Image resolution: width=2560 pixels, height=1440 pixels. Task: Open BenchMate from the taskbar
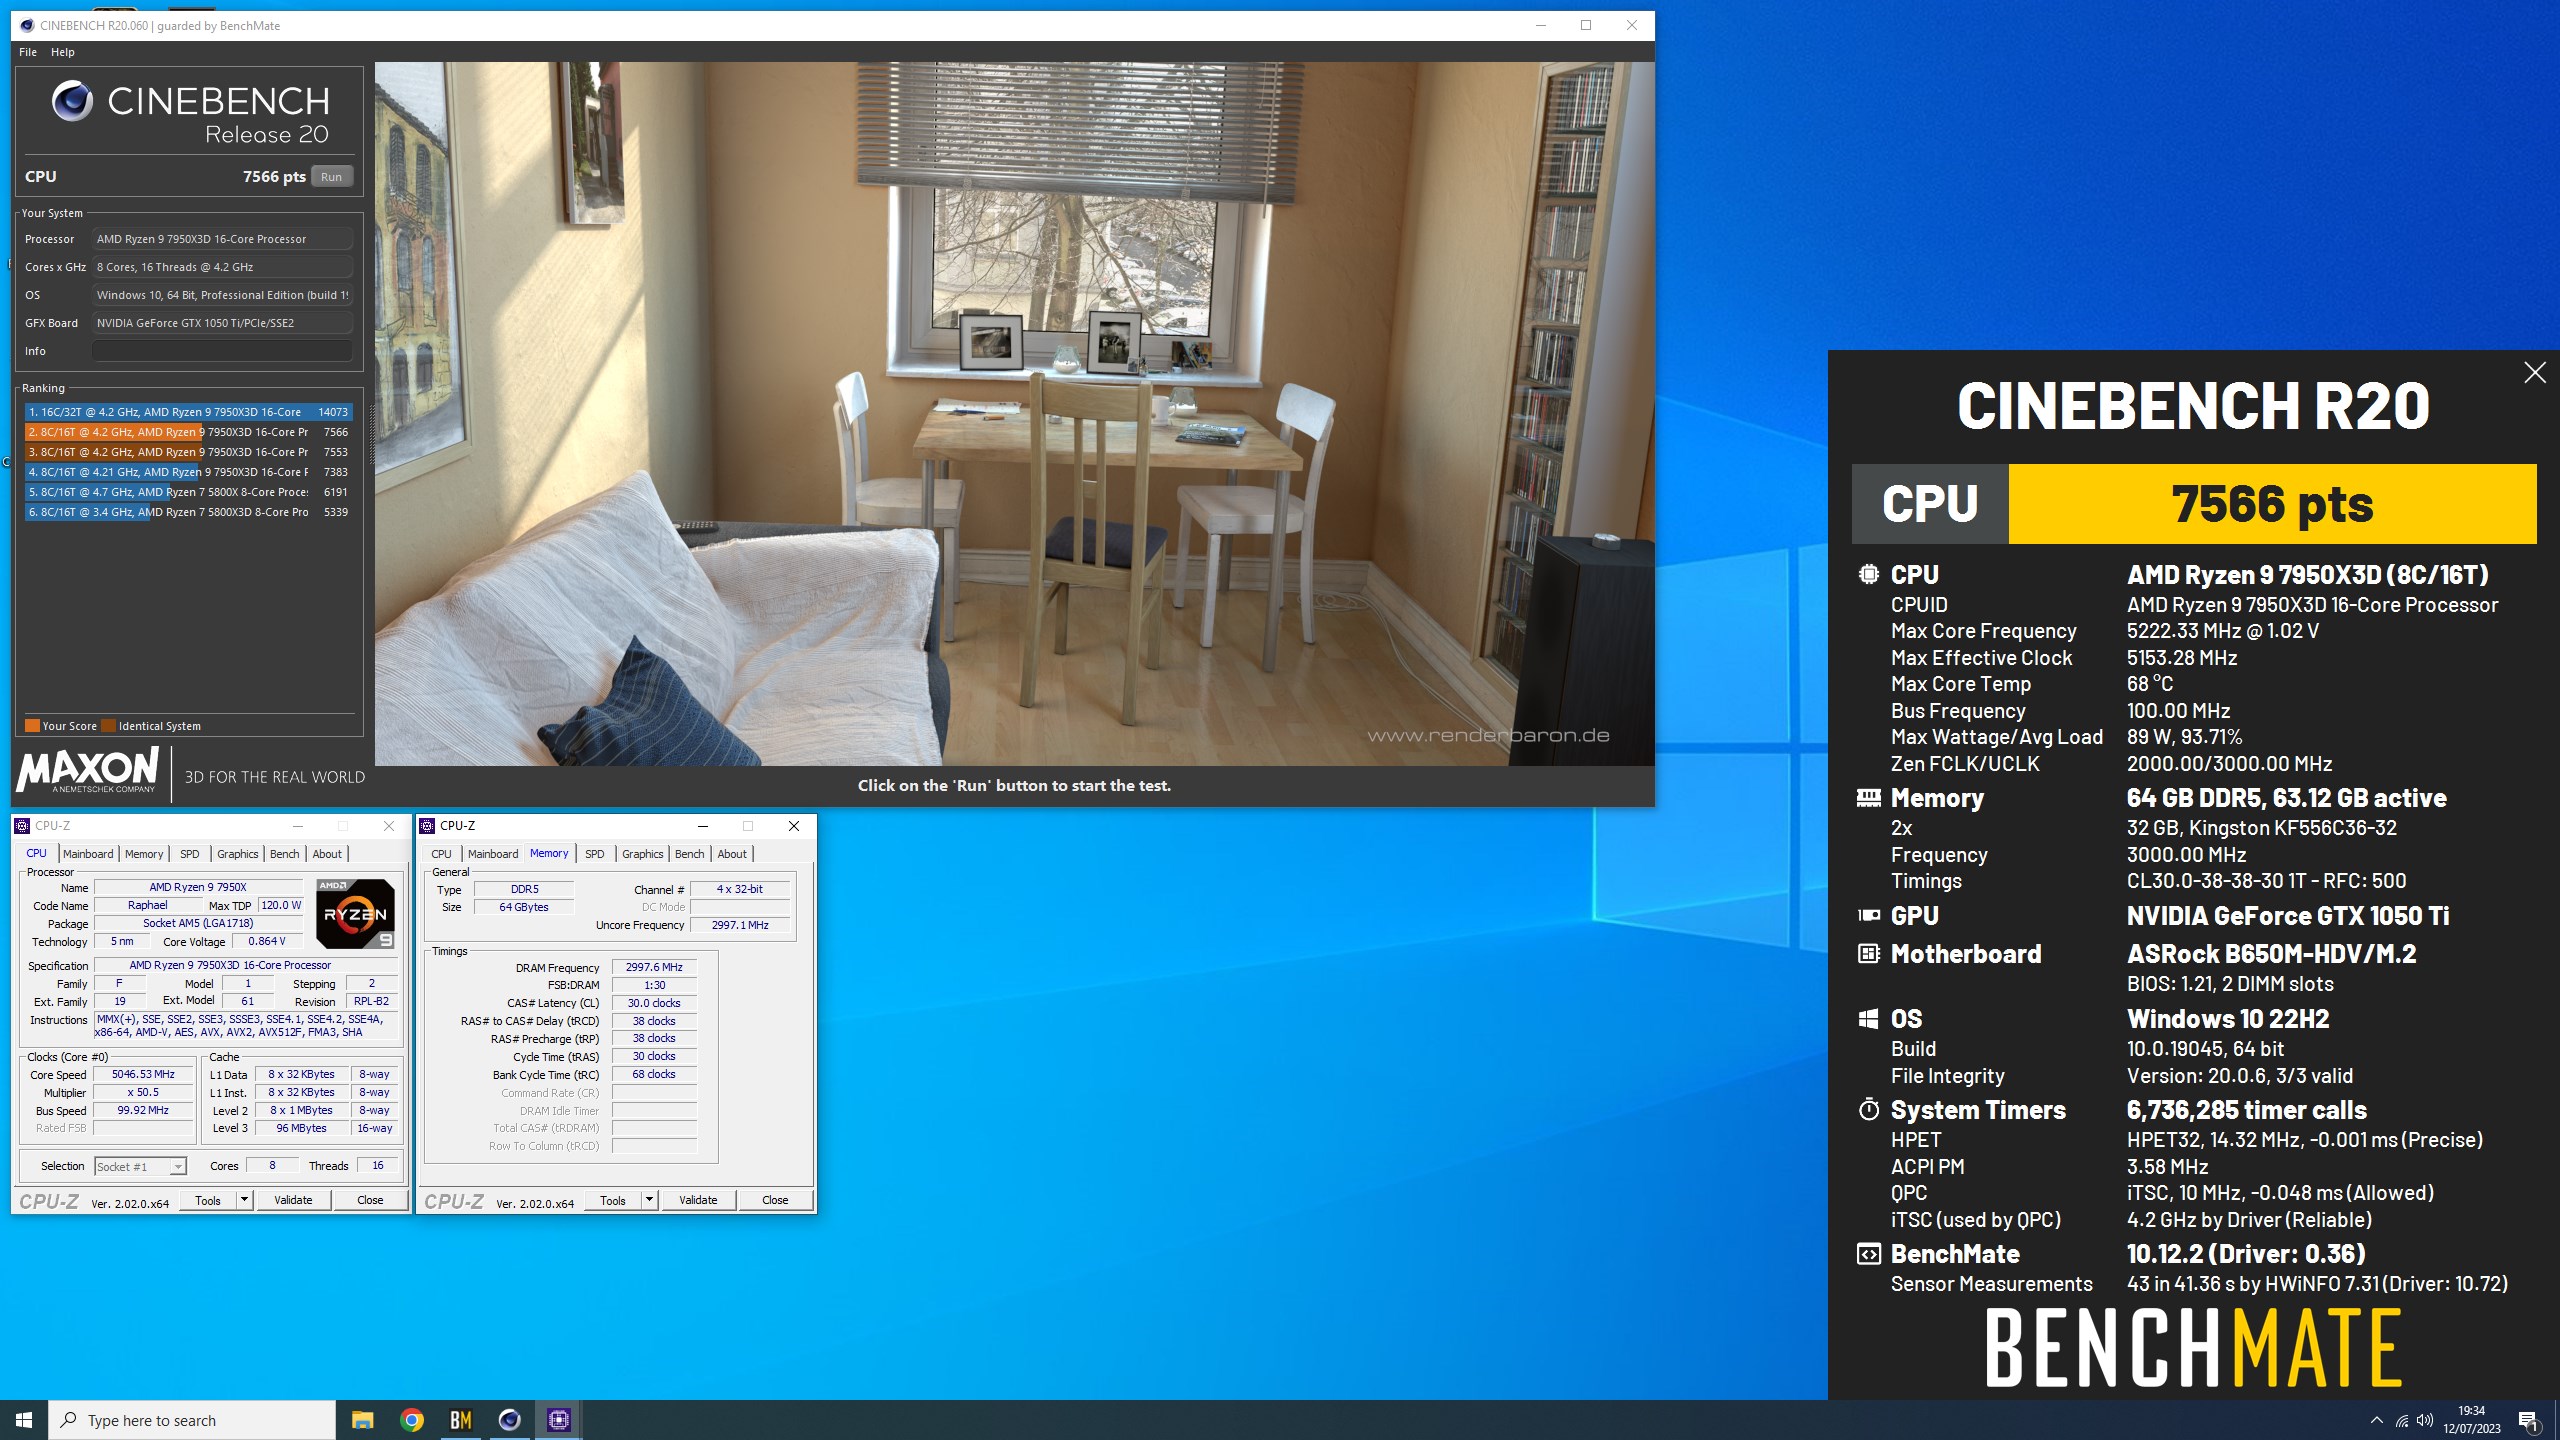(x=460, y=1420)
